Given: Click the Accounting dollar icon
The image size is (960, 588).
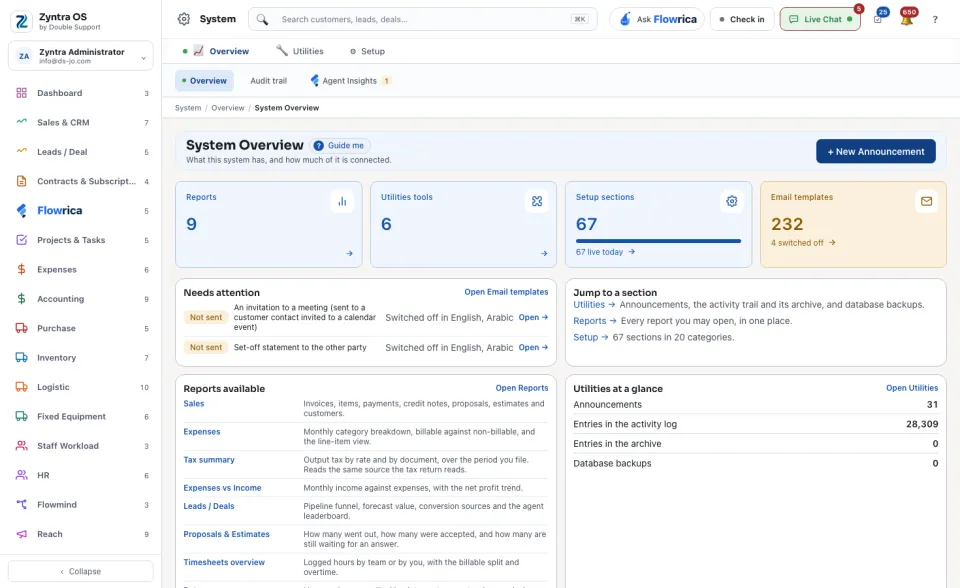Looking at the screenshot, I should click(21, 299).
